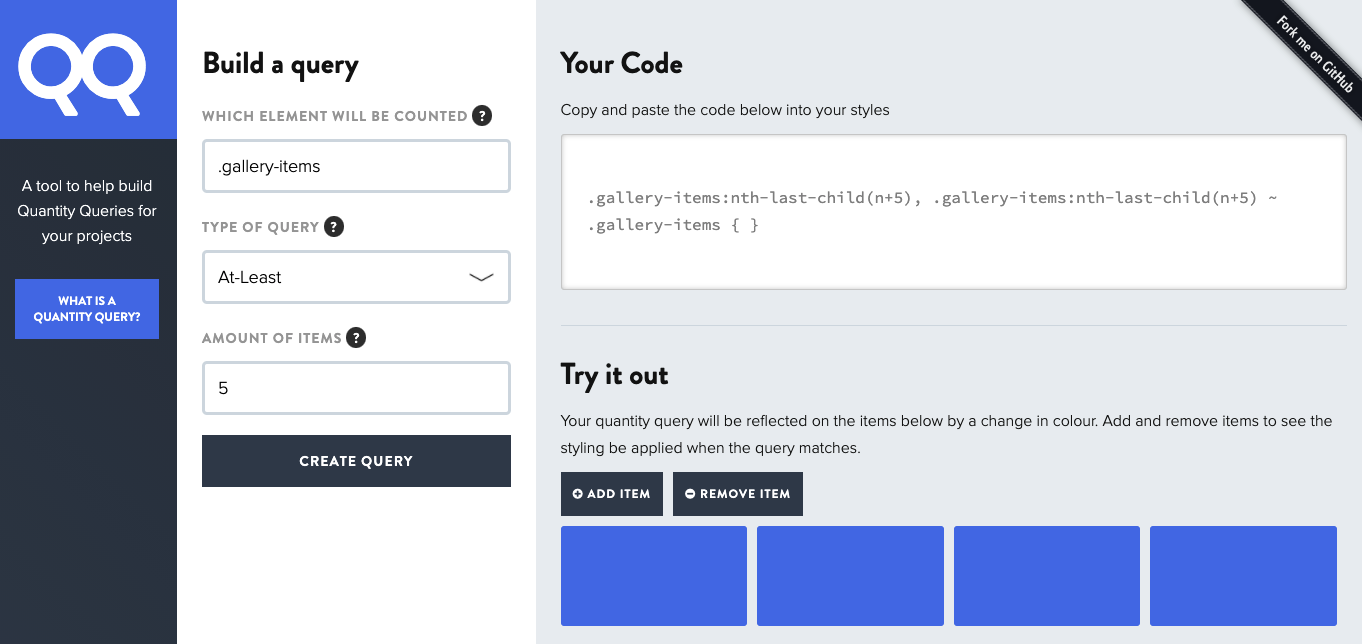Click the Type of Query help icon
The height and width of the screenshot is (644, 1362).
(334, 227)
